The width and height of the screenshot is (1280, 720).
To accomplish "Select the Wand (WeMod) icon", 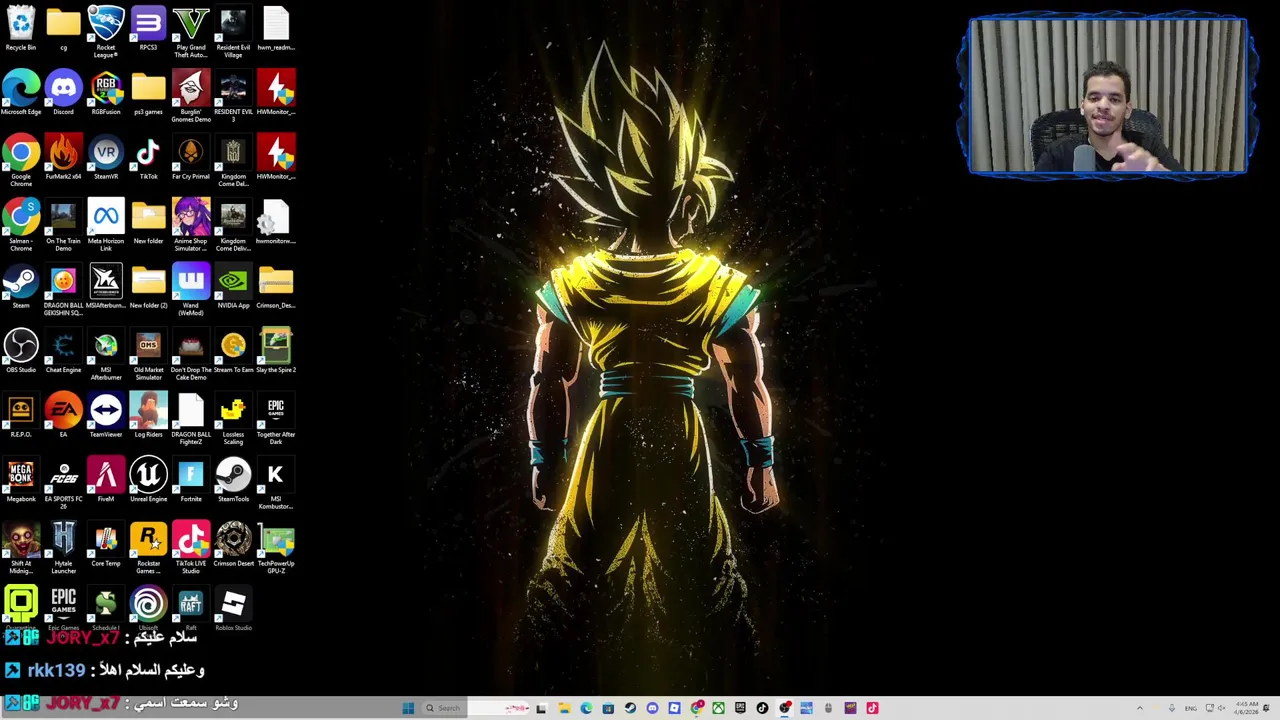I will coord(191,290).
